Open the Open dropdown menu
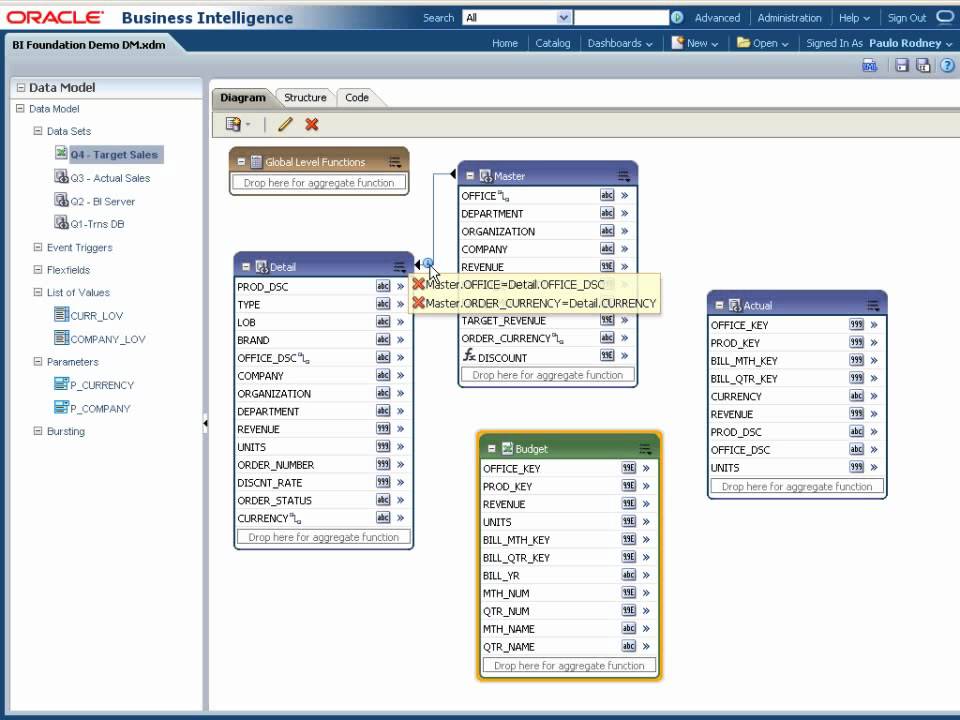 (763, 43)
